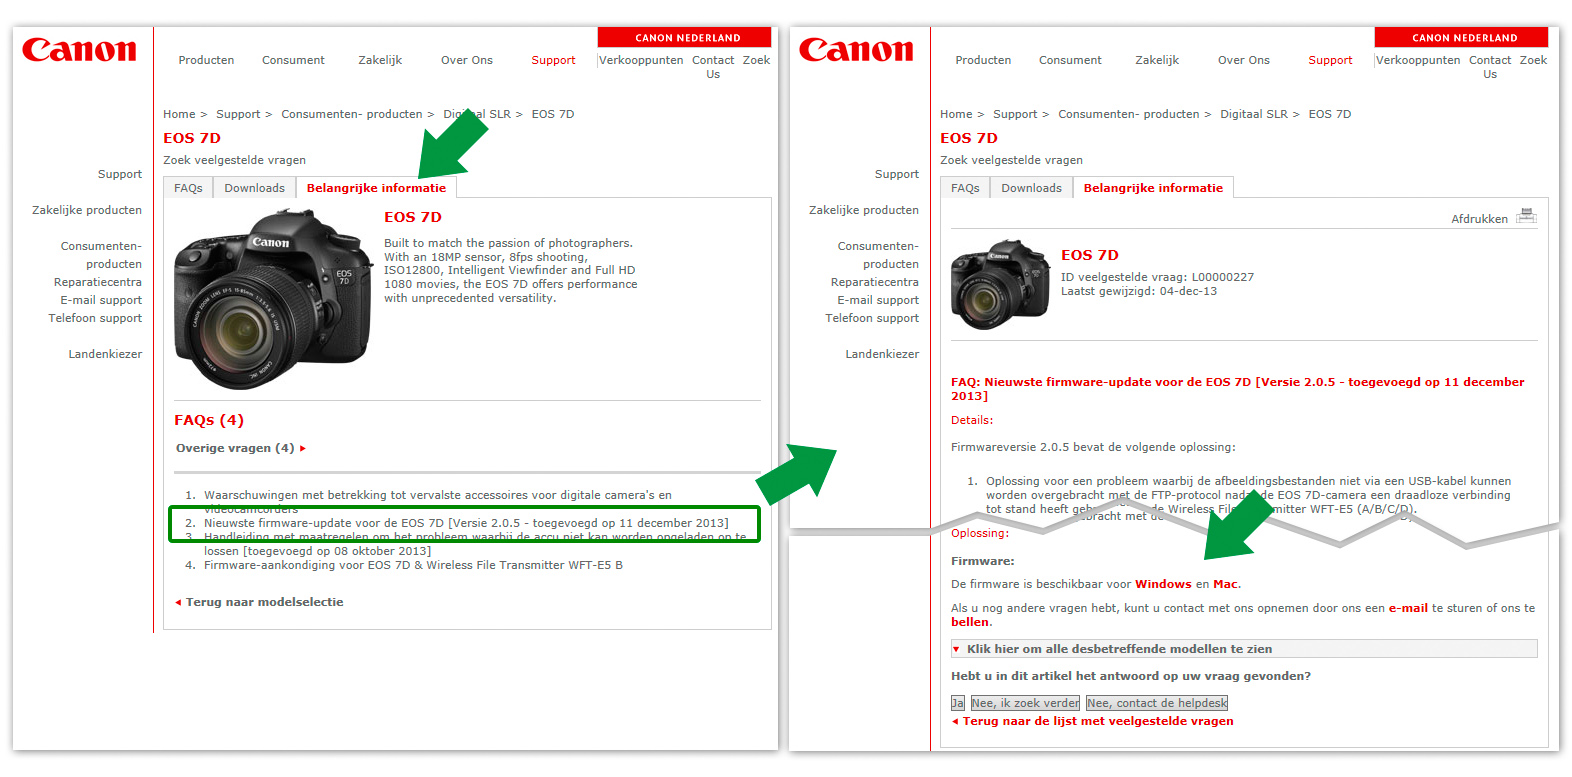Open Zakelijk menu in left page
This screenshot has width=1572, height=777.
[x=380, y=60]
